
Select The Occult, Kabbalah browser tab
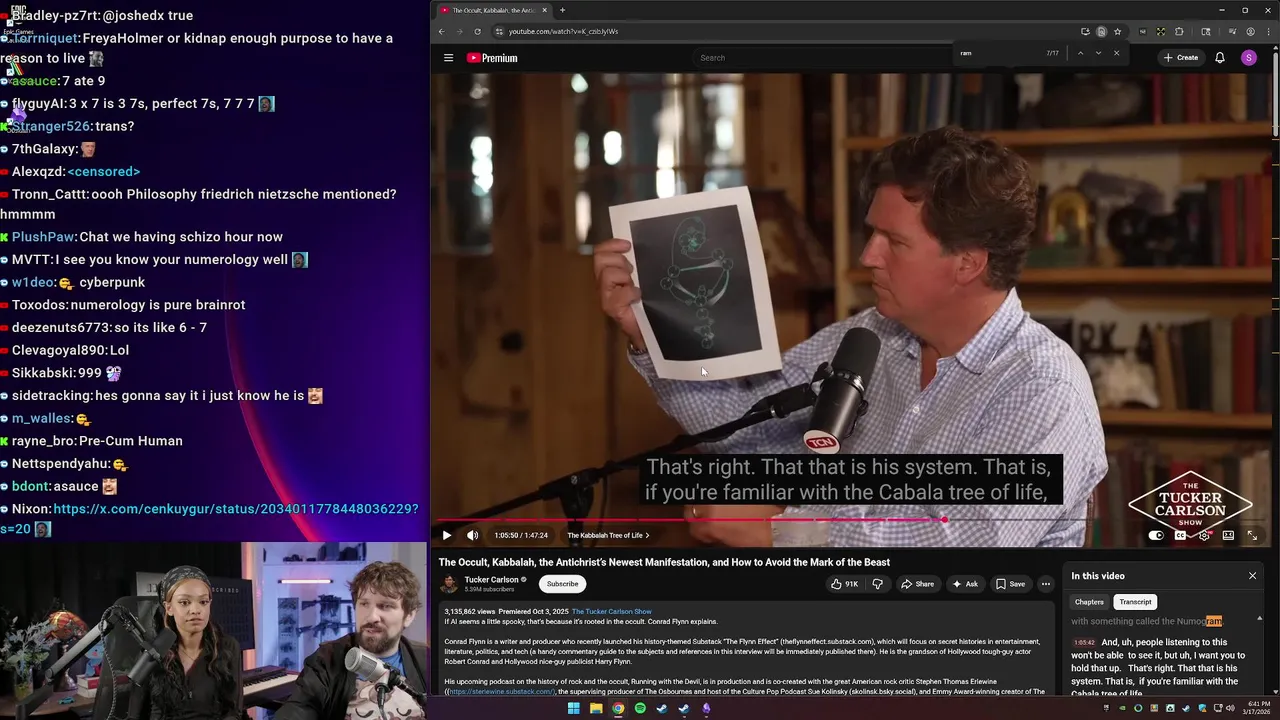[x=493, y=10]
